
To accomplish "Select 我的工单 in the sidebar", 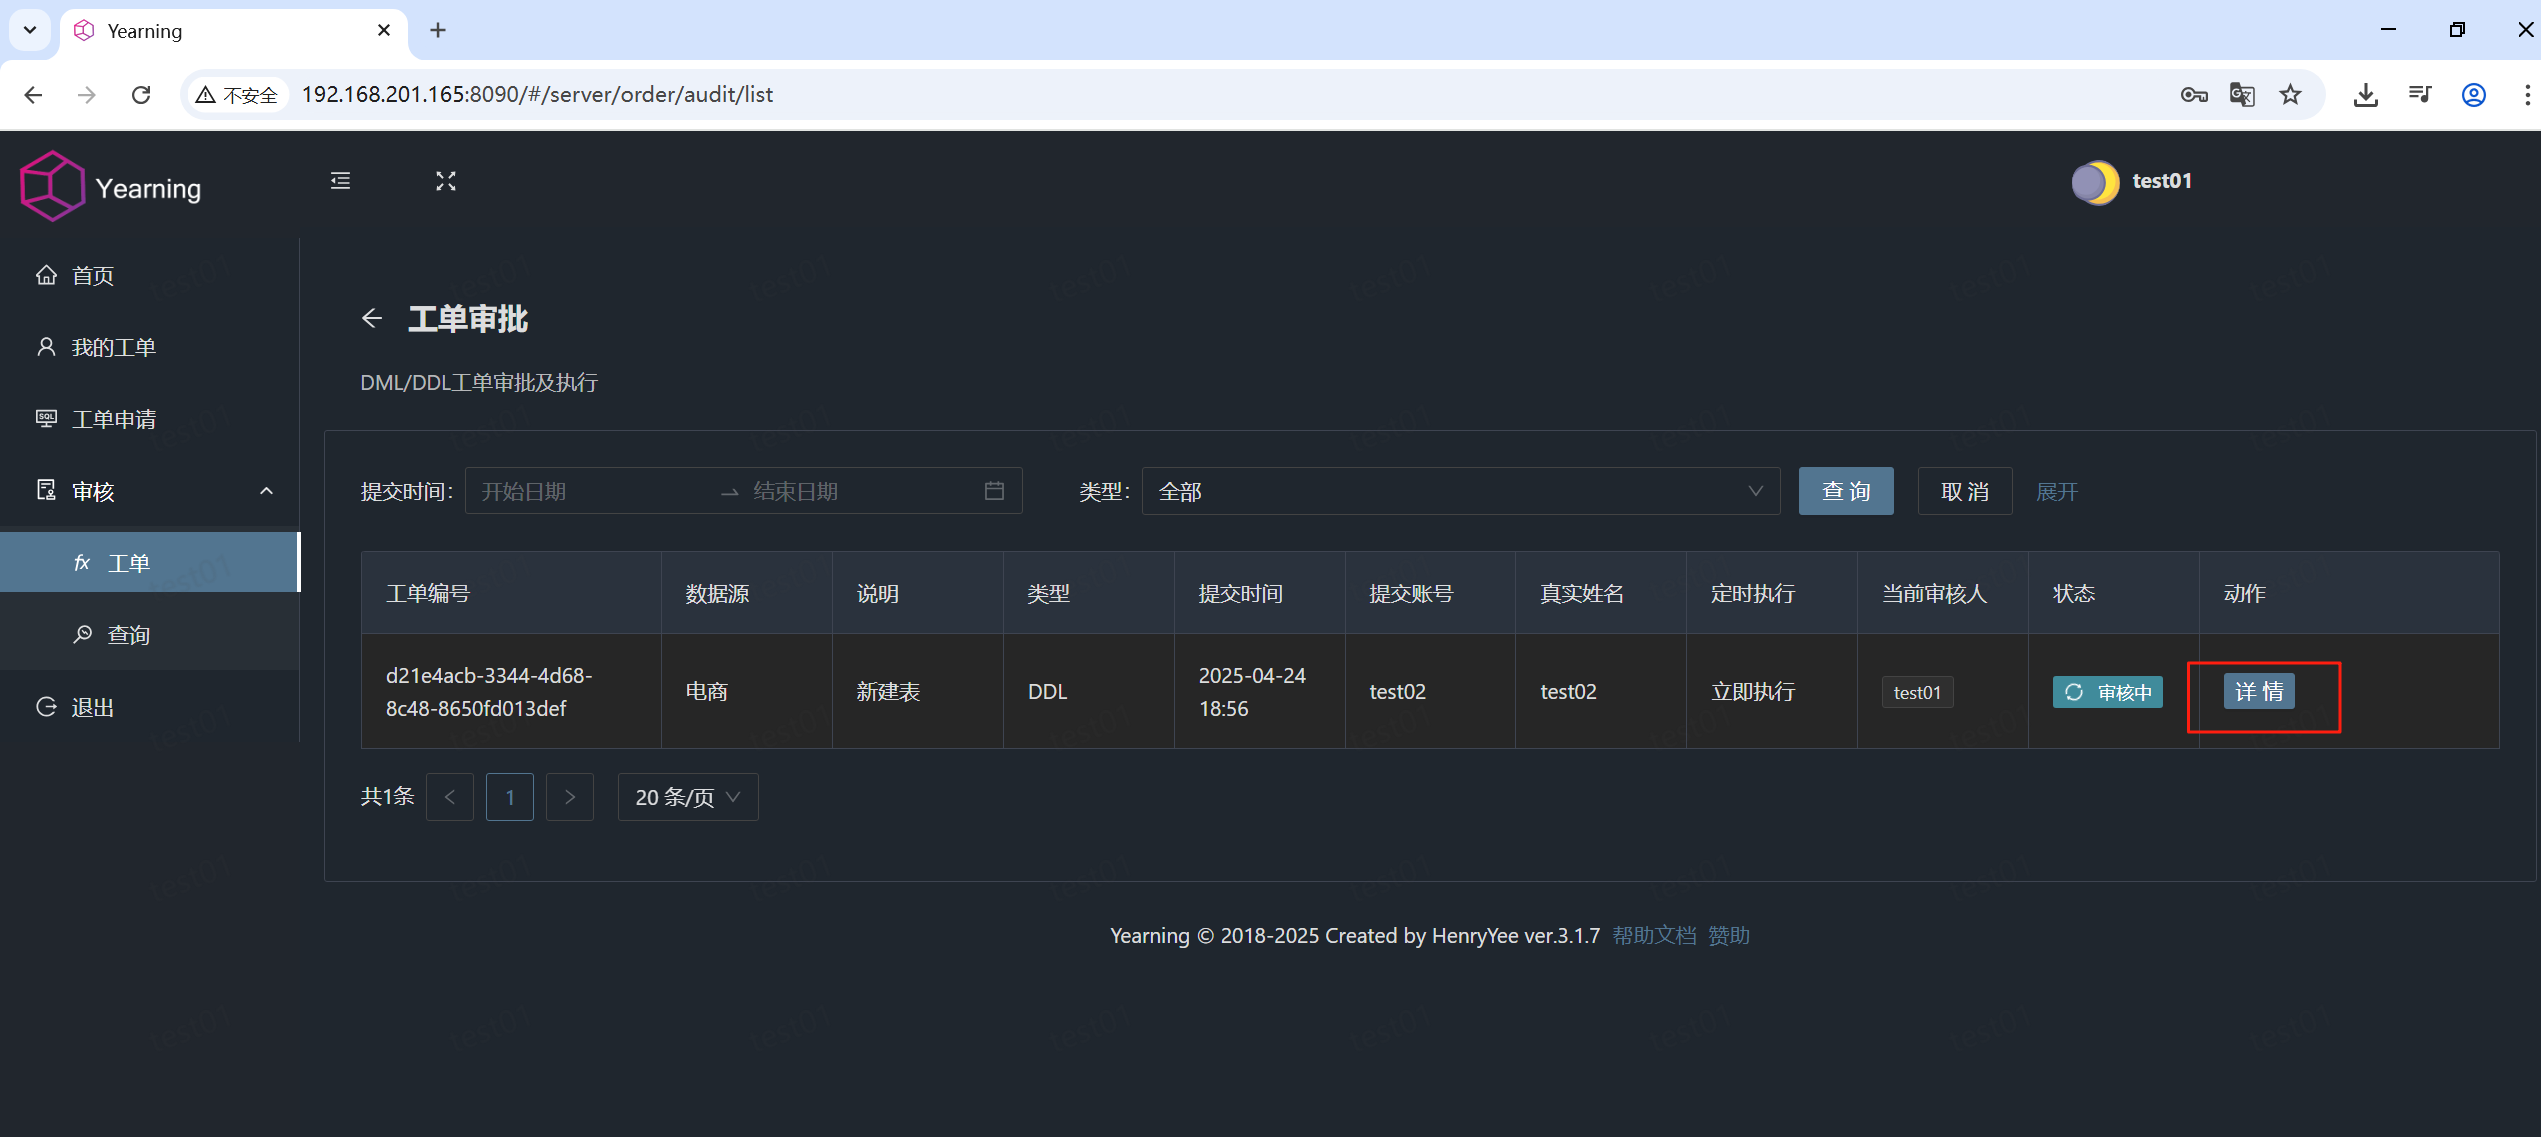I will tap(113, 347).
